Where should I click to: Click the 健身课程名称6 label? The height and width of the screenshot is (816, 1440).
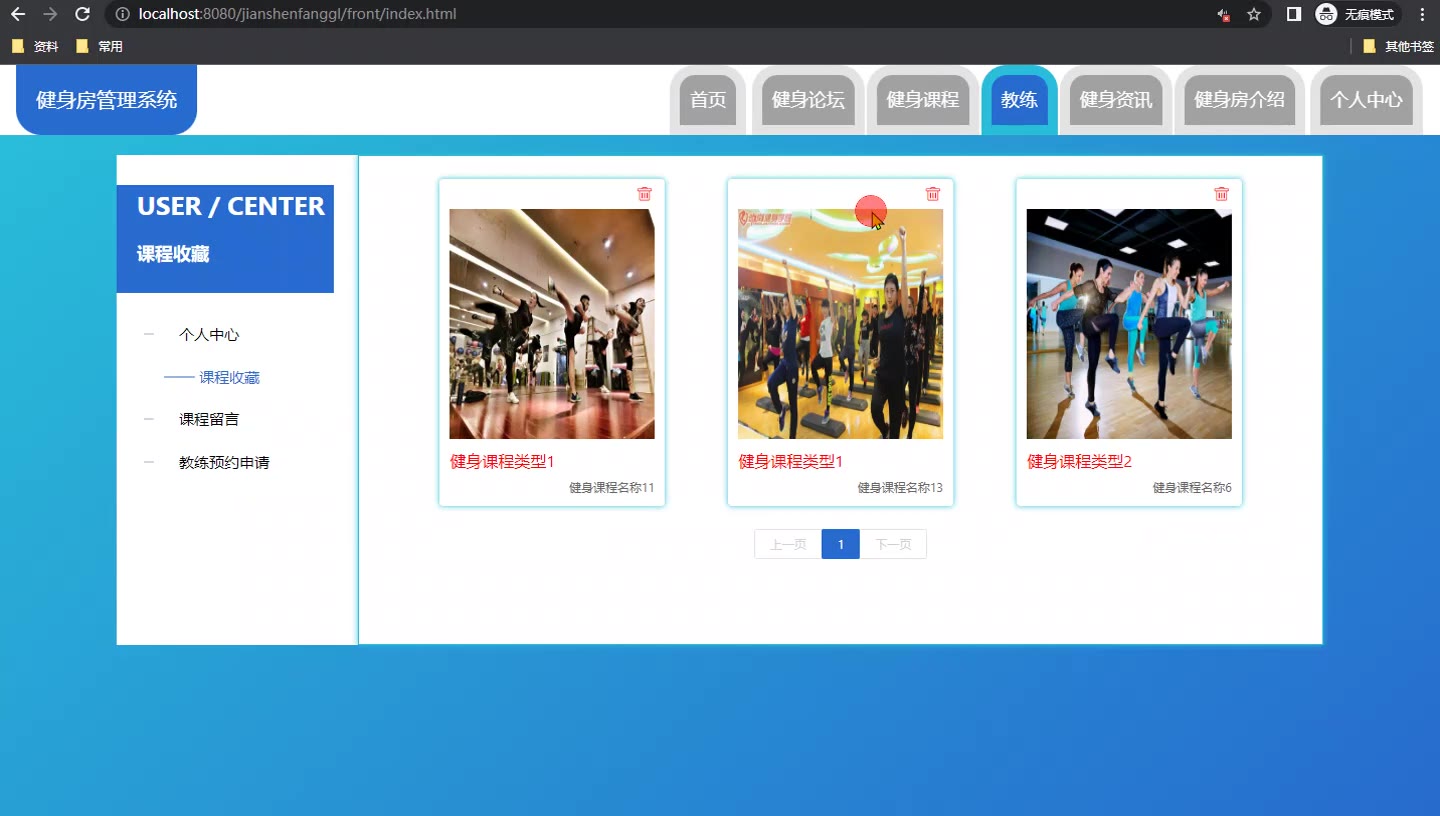[1192, 488]
